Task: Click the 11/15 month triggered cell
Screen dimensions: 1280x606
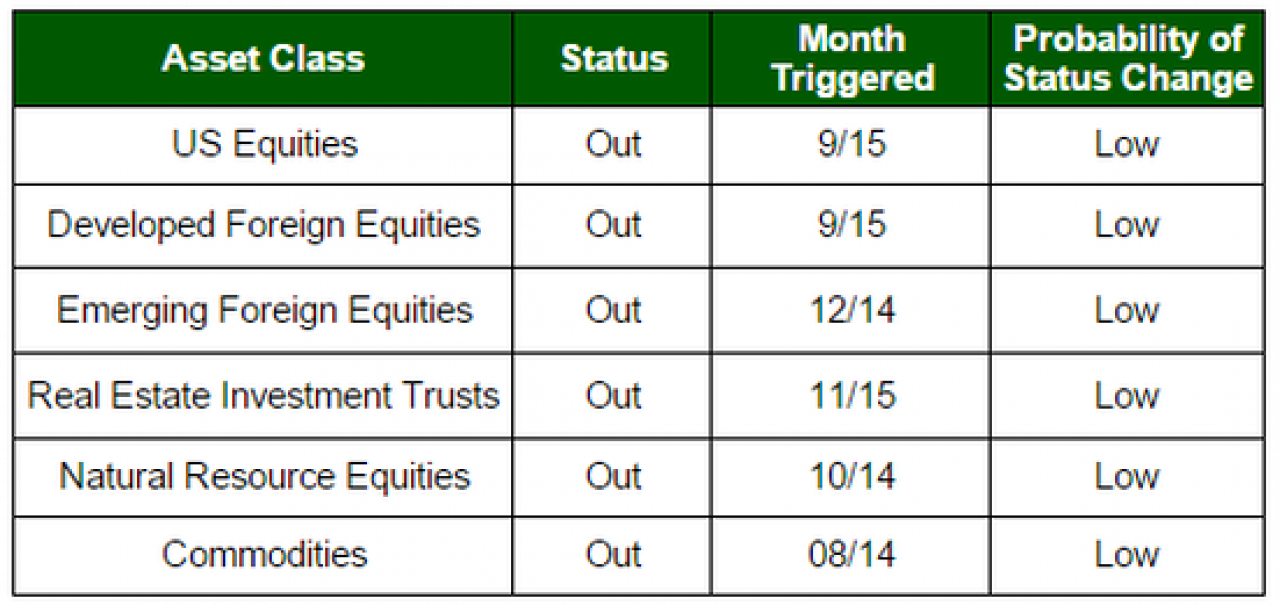Action: click(851, 395)
